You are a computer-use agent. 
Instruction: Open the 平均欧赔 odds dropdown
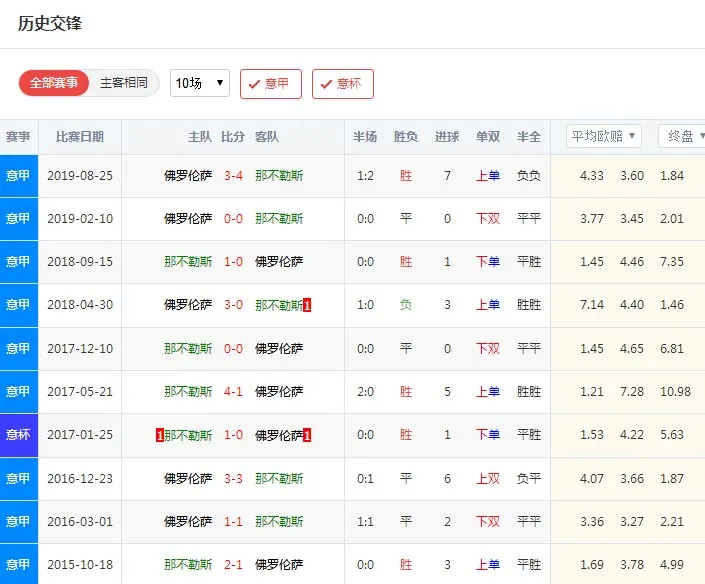point(603,136)
